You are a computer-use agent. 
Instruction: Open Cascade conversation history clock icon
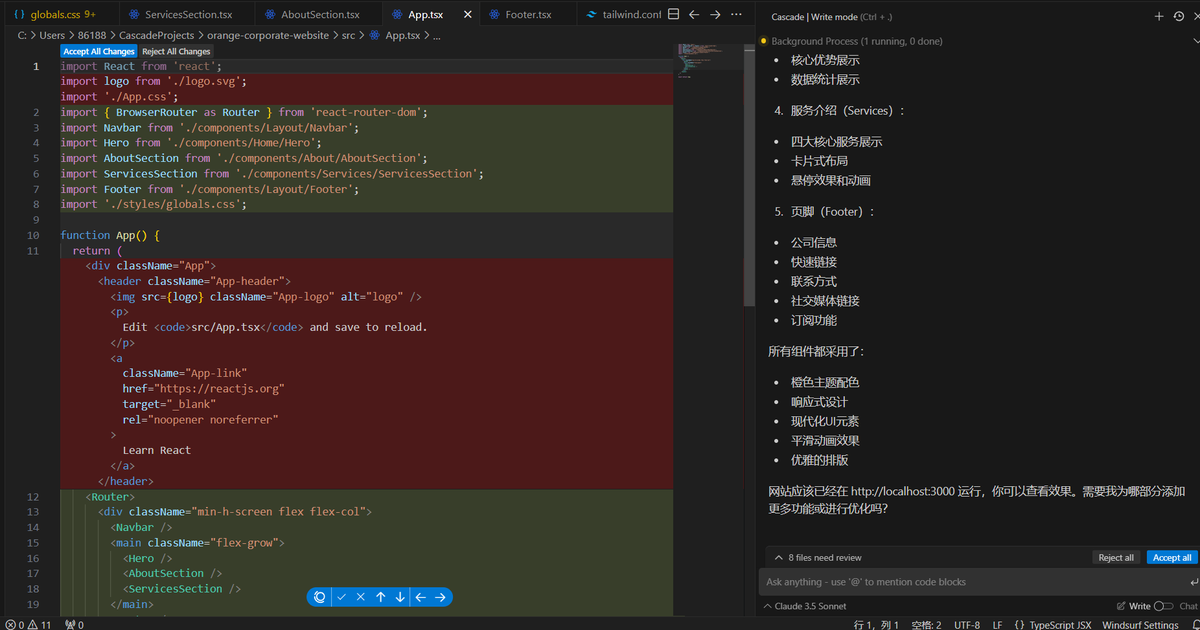click(1179, 16)
